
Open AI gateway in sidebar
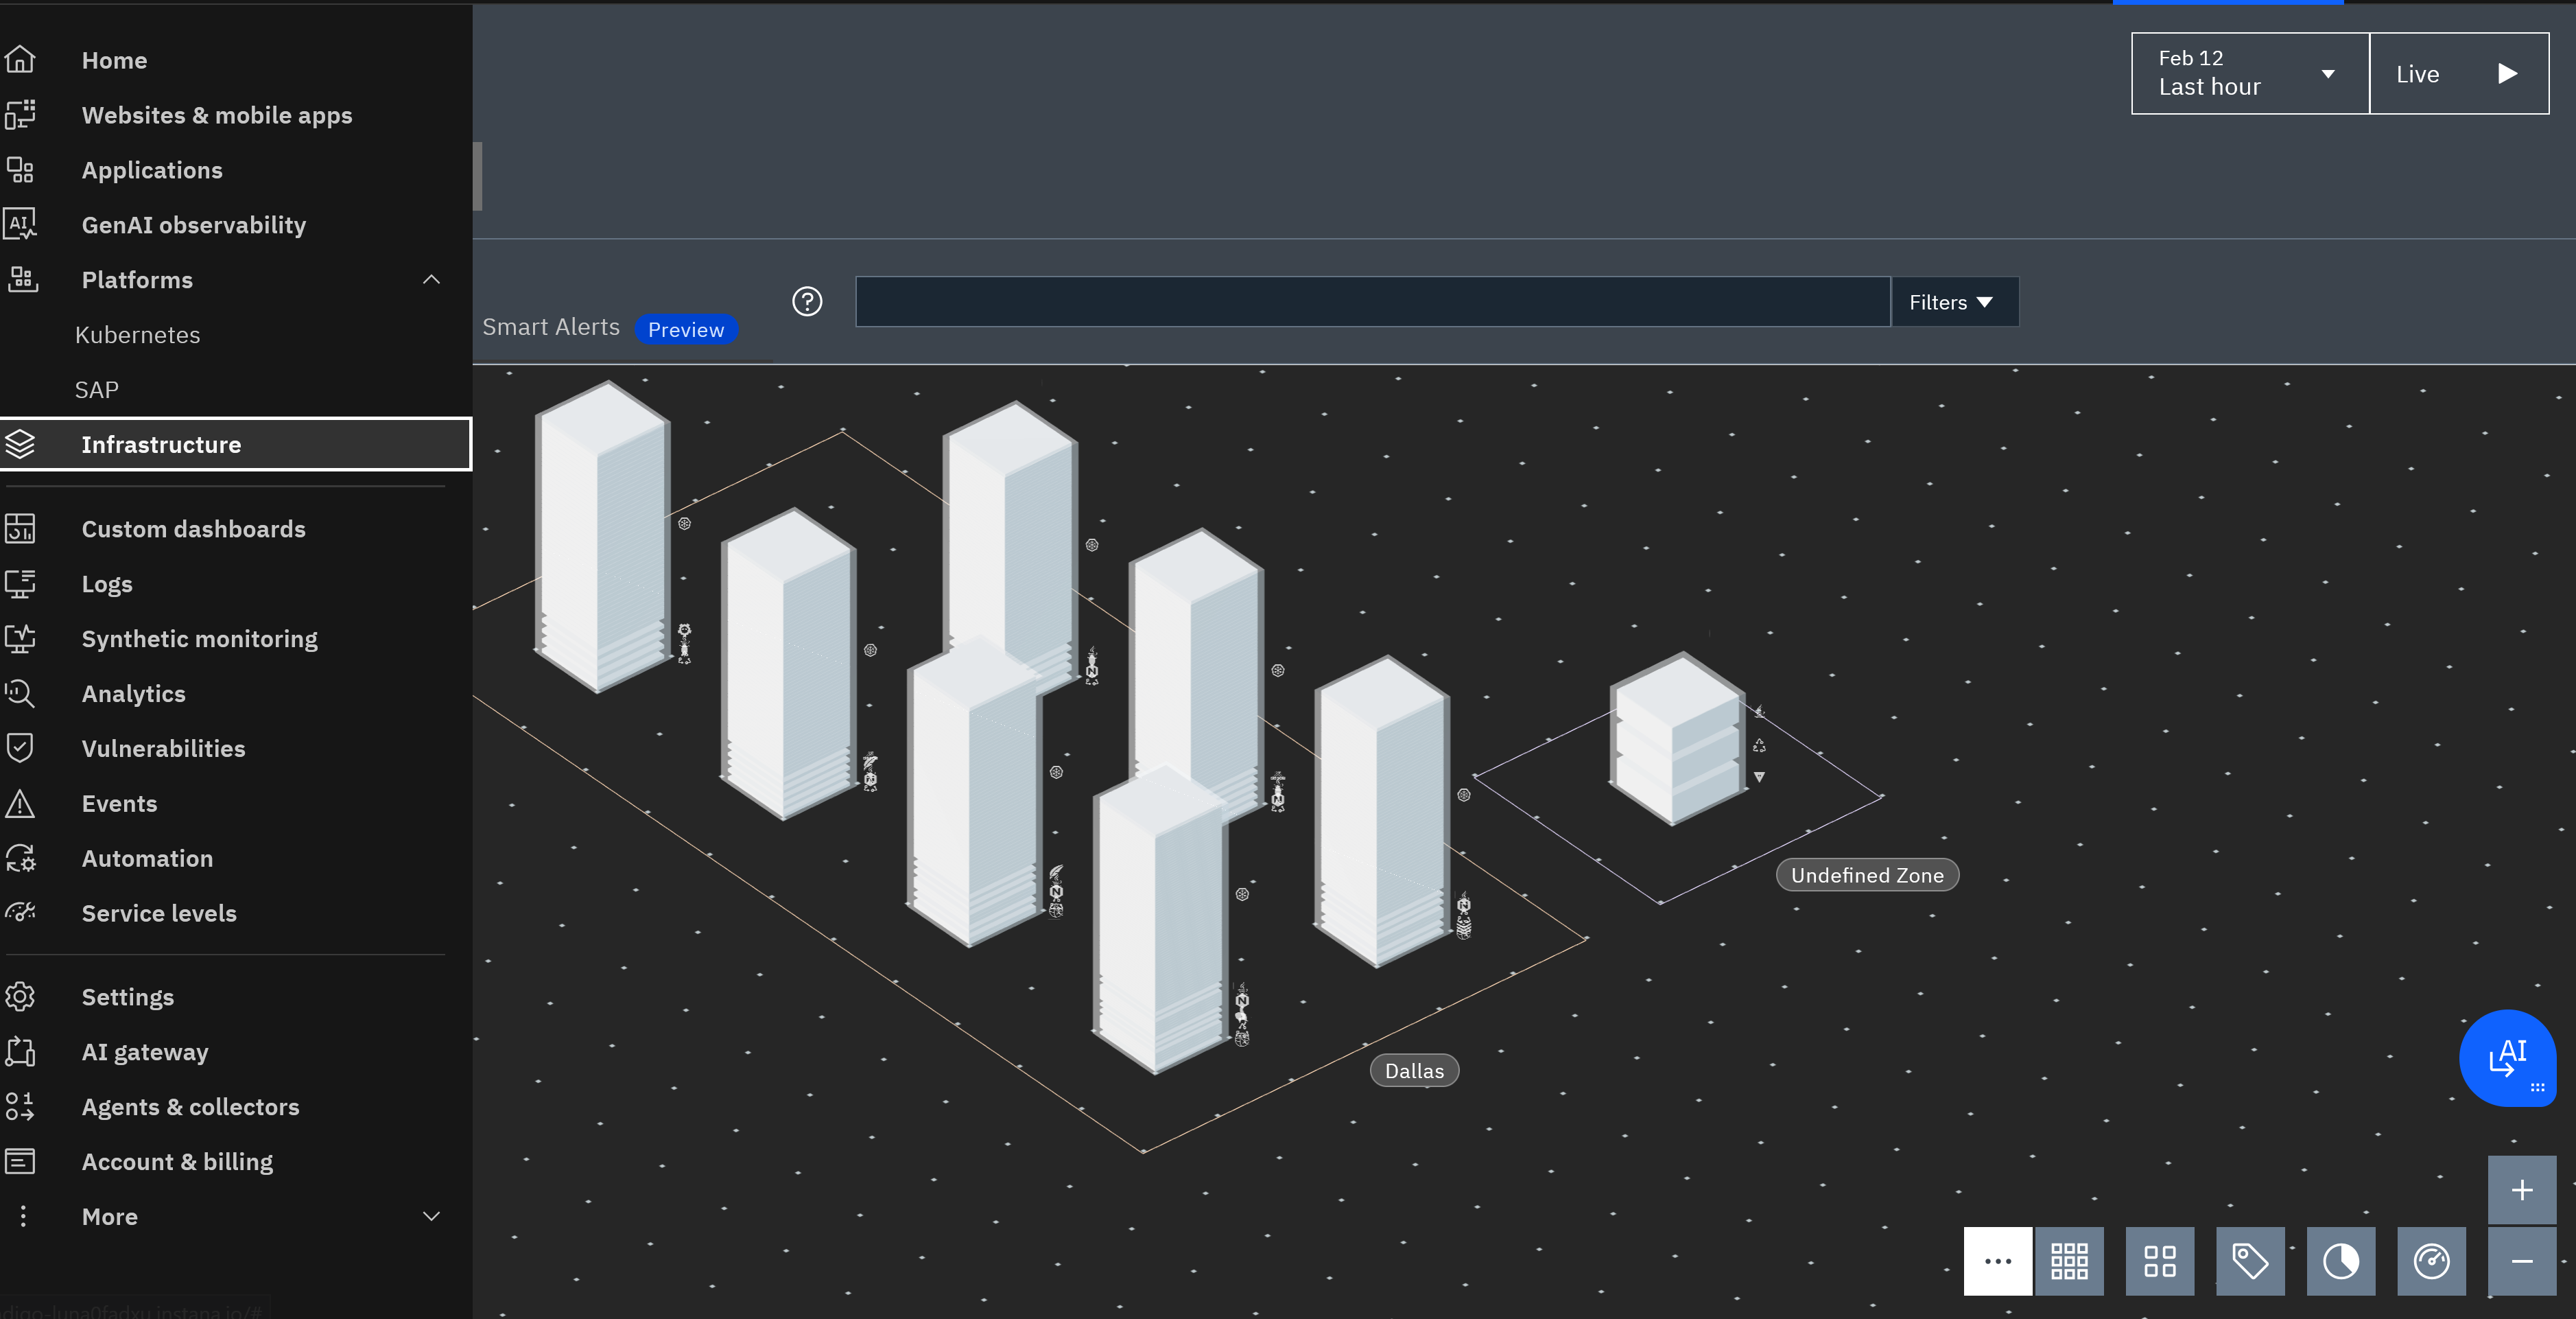tap(236, 1052)
